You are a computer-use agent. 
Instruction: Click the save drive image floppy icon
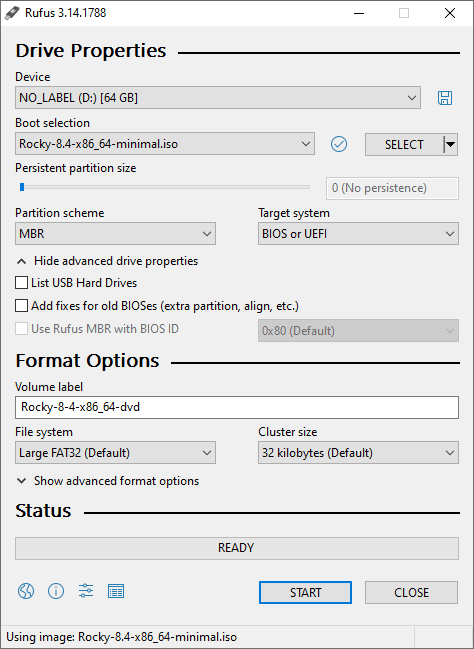click(x=445, y=98)
